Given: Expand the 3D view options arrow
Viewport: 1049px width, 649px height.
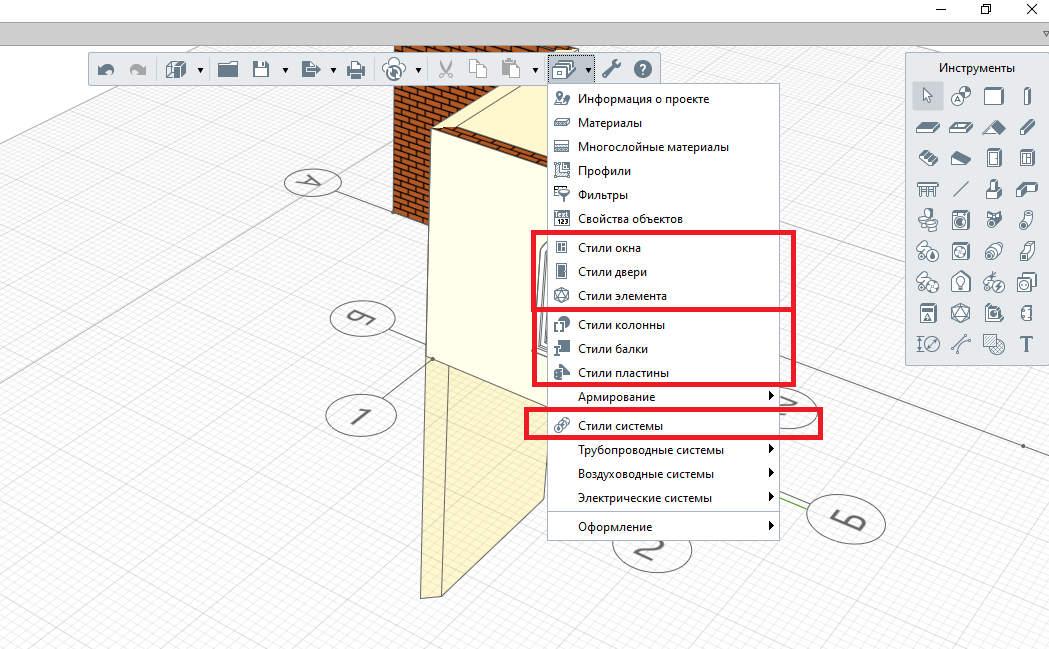Looking at the screenshot, I should (200, 70).
